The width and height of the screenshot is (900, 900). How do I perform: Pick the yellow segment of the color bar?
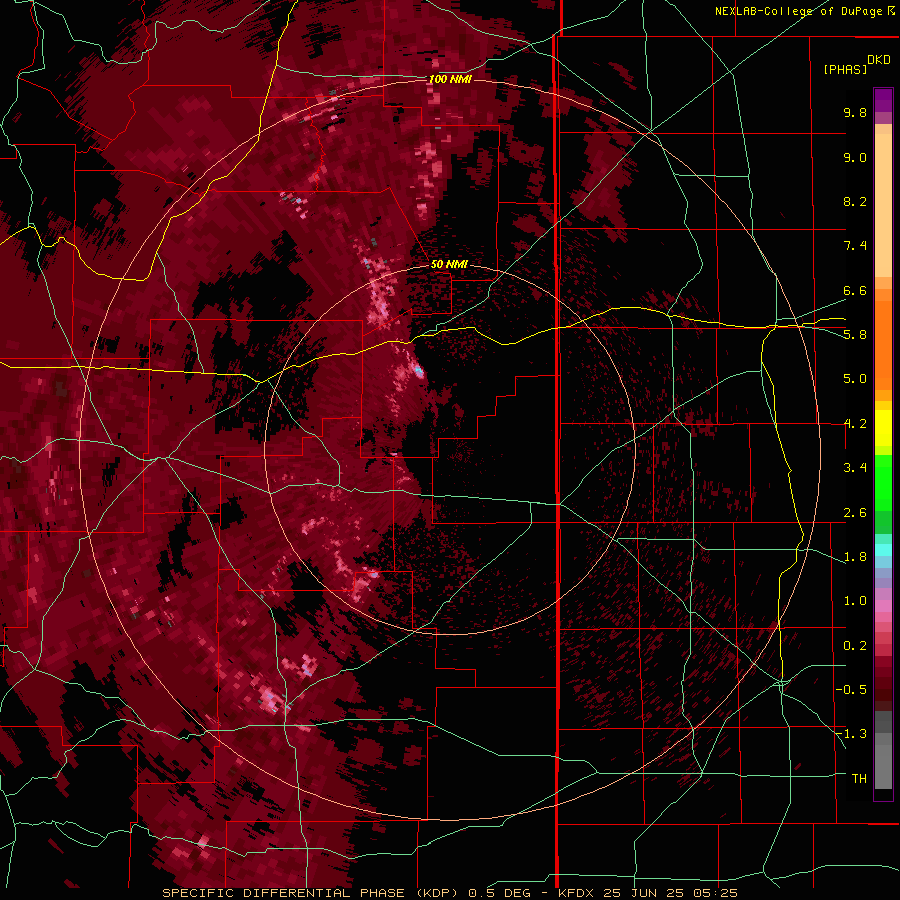(883, 428)
